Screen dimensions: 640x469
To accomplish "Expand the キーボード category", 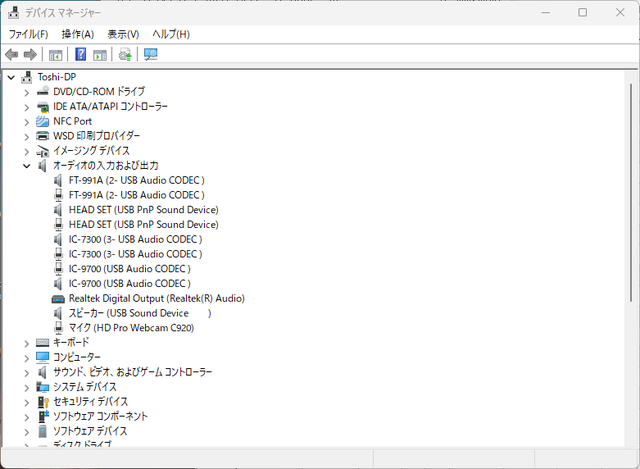I will click(27, 344).
